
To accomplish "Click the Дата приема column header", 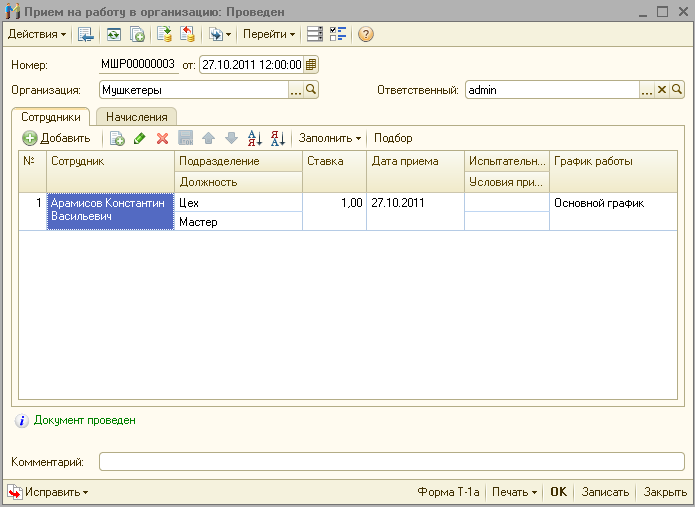I will (415, 172).
